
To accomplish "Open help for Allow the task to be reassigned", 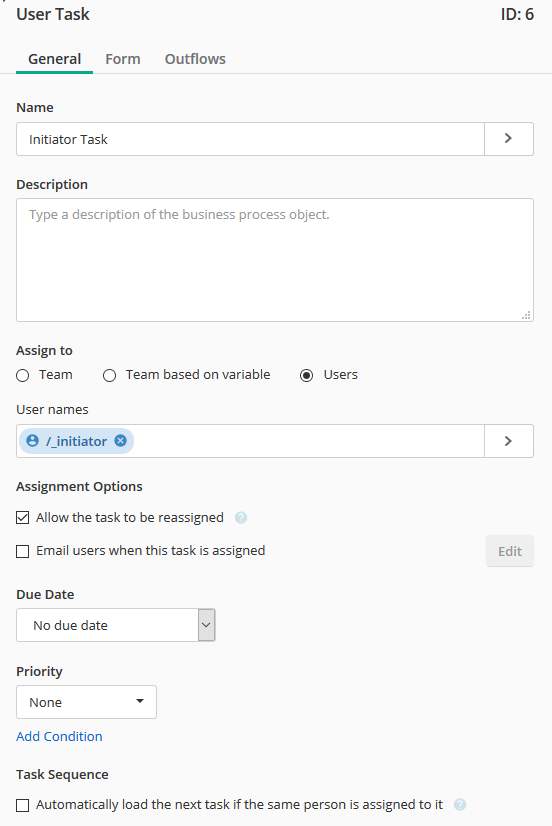I will 241,518.
